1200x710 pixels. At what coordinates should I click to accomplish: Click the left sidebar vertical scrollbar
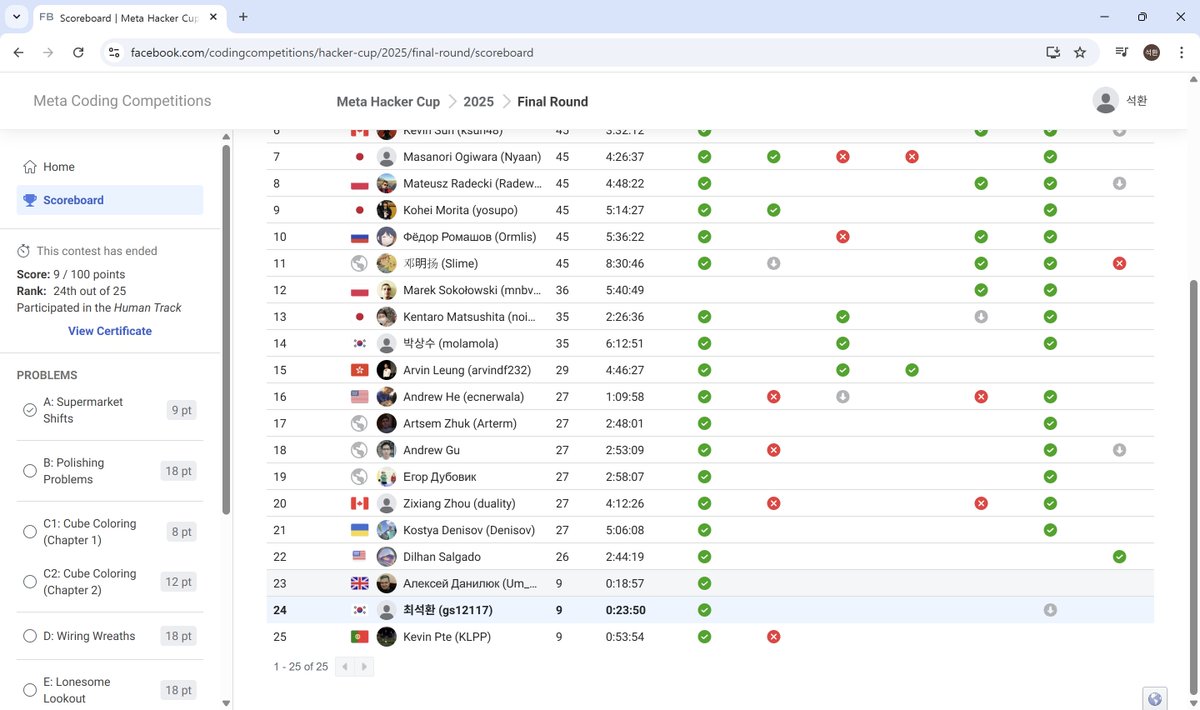[x=226, y=330]
